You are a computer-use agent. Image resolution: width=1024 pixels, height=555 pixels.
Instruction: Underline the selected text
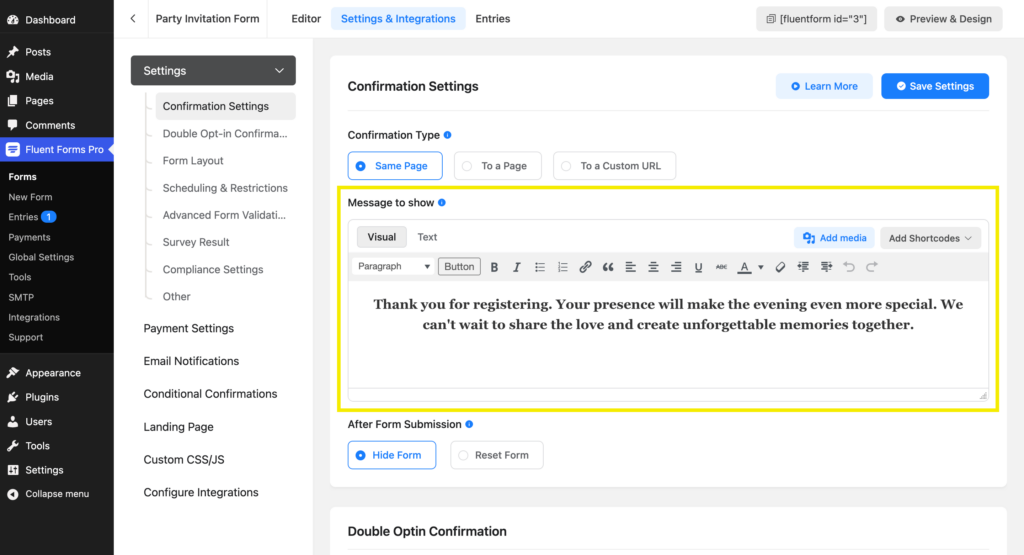(x=698, y=267)
